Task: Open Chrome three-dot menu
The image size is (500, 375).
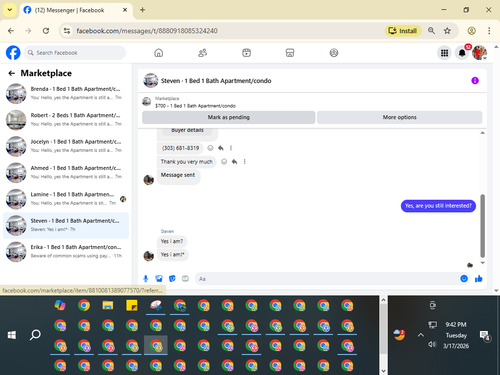Action: click(489, 31)
